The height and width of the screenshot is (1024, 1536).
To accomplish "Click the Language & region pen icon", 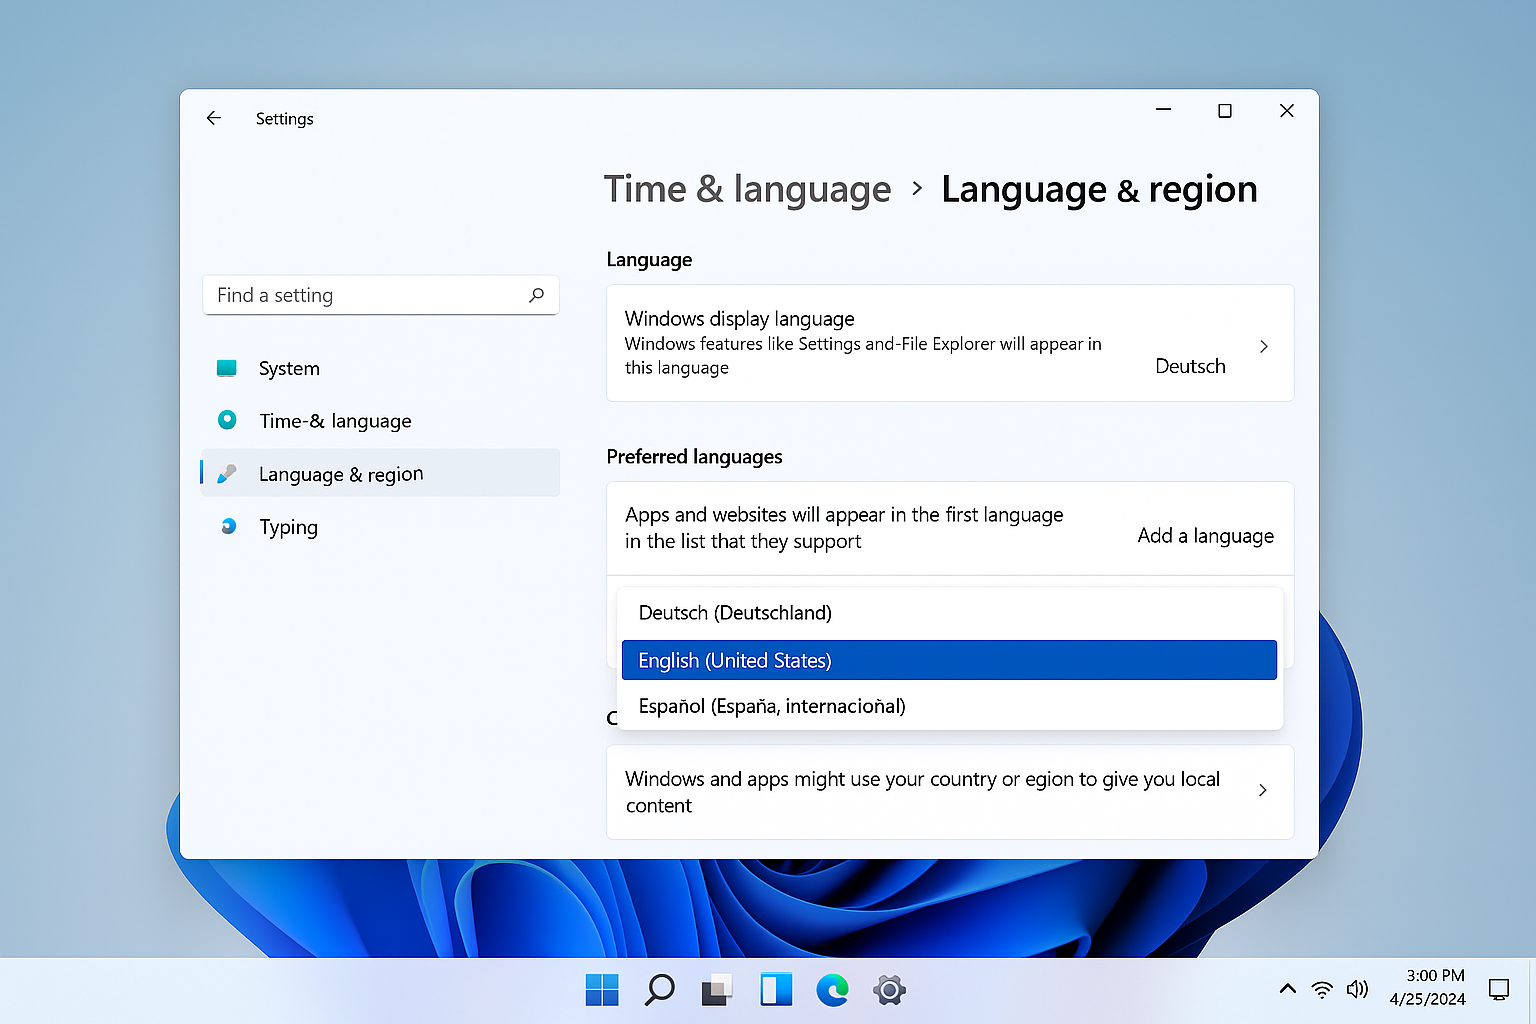I will pos(227,473).
